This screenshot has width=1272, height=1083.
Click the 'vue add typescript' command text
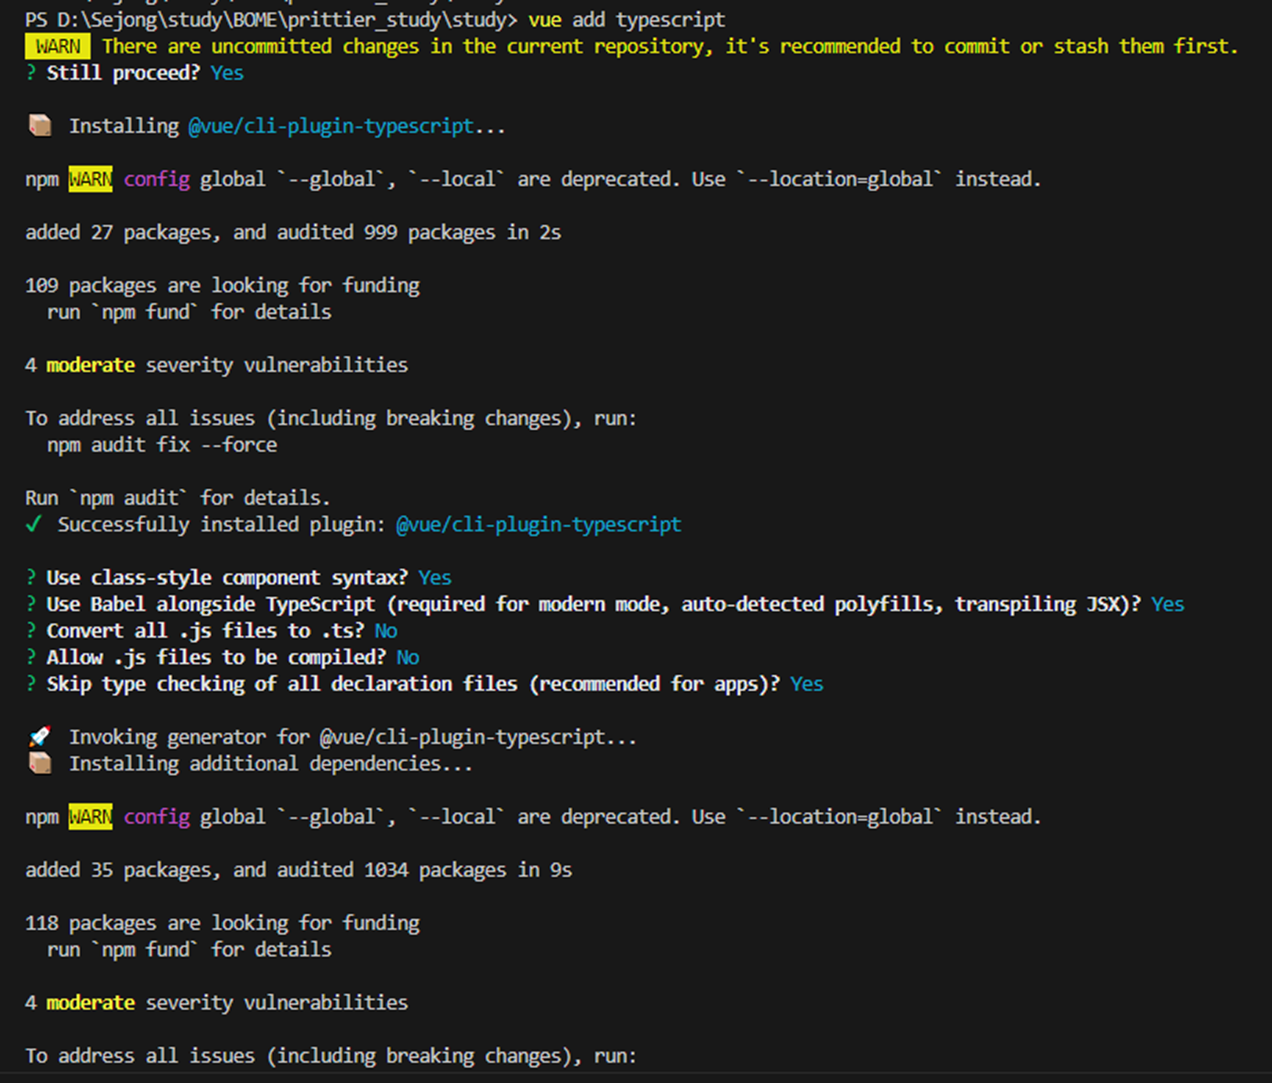click(x=627, y=20)
